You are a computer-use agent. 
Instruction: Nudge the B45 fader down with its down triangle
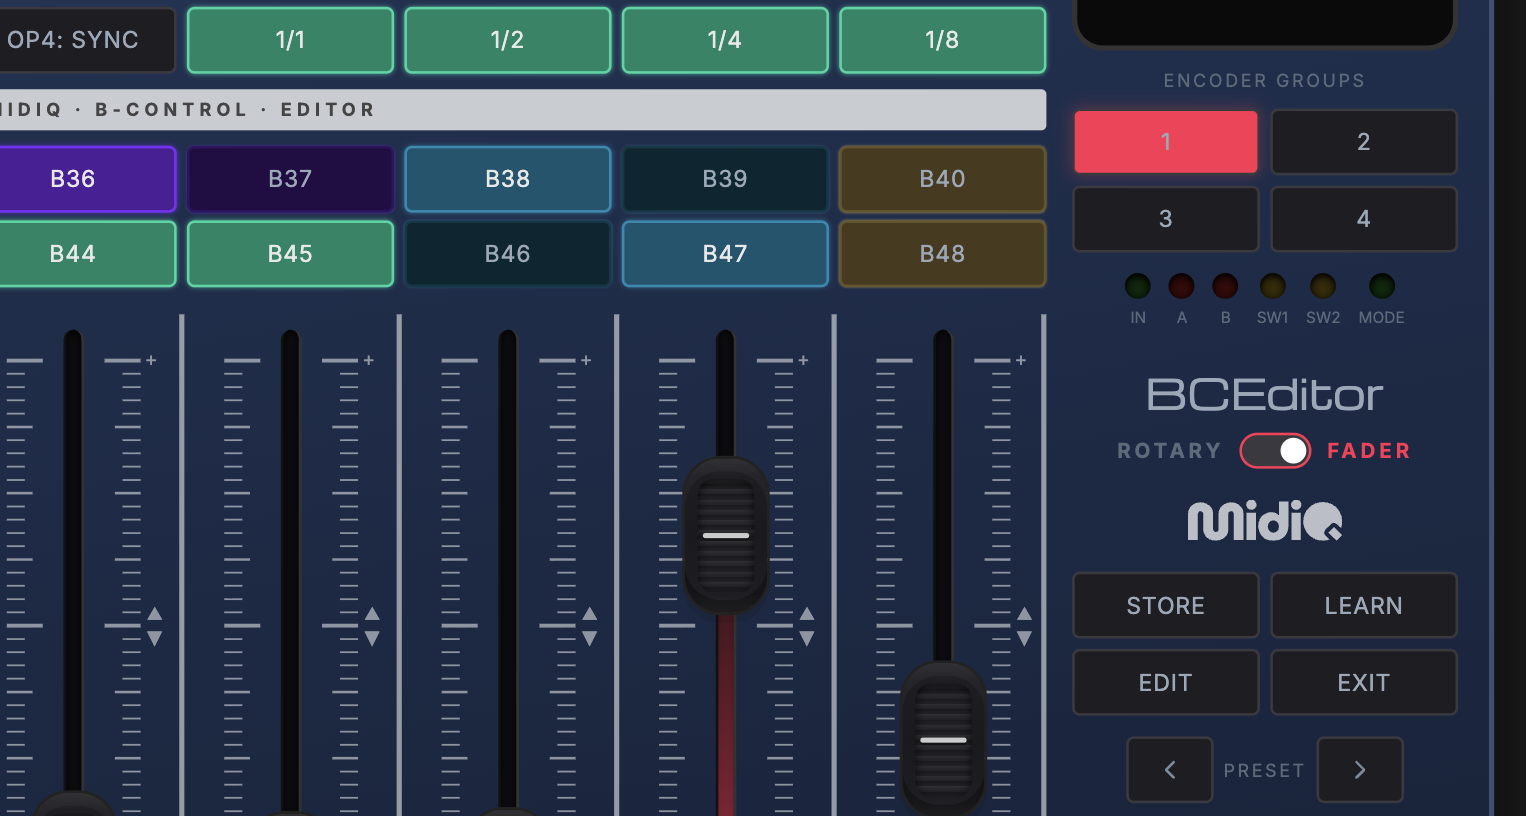(x=372, y=638)
